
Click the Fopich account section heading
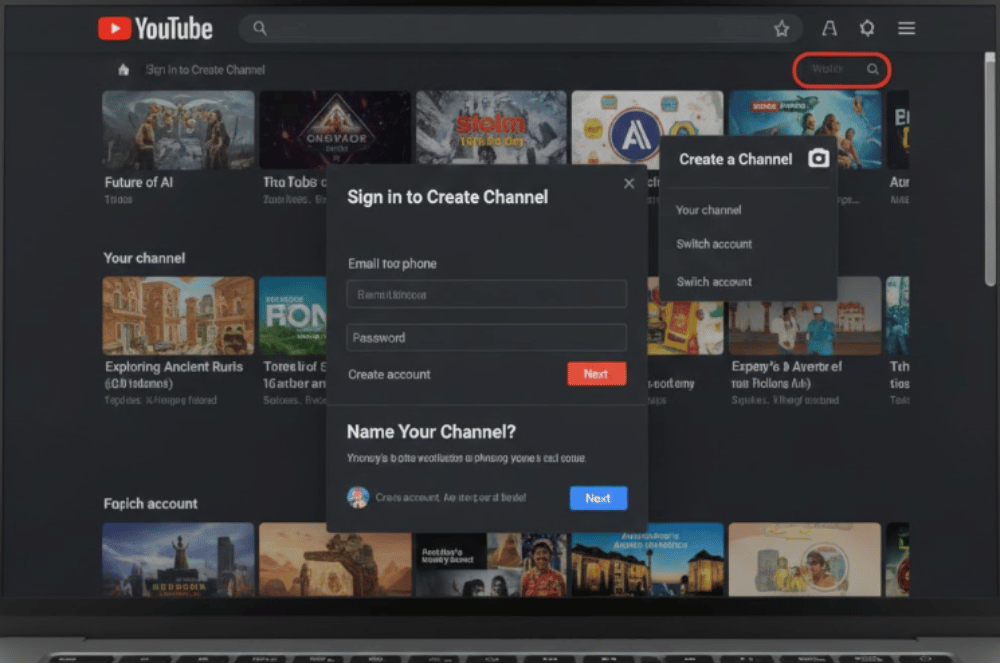click(151, 503)
